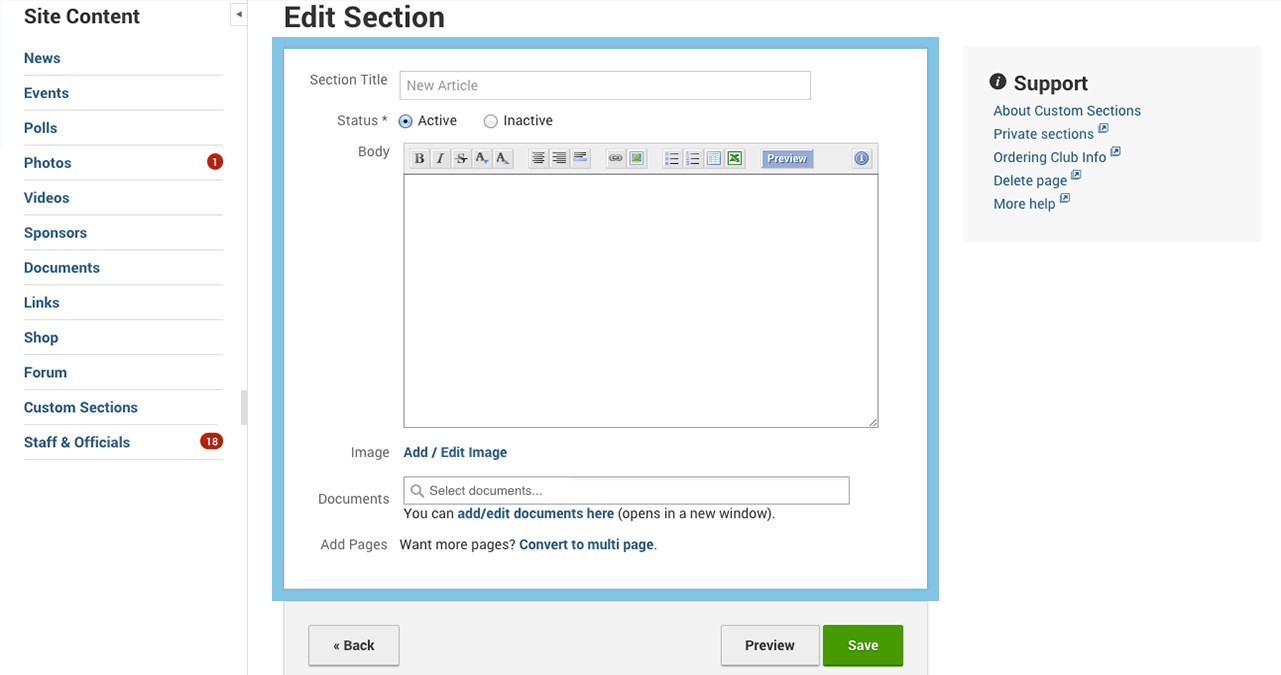Insert an image via the toolbar picture icon

click(636, 159)
